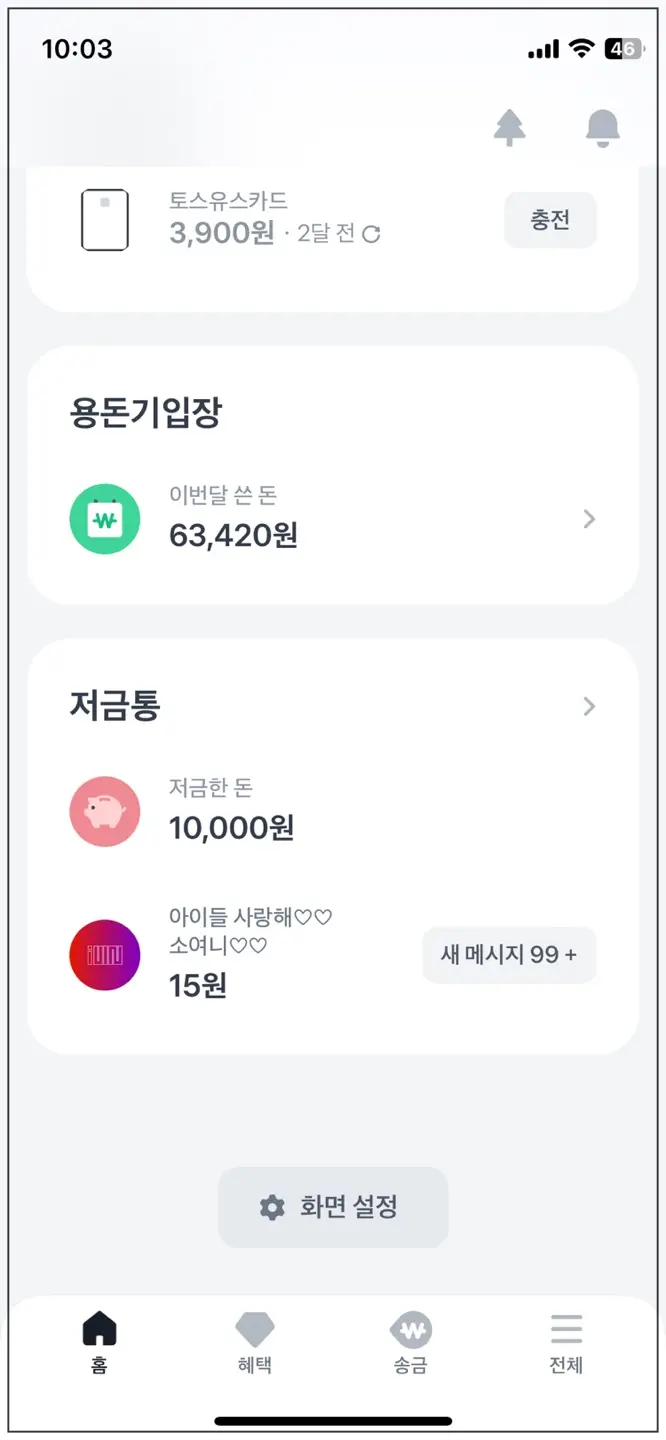Tap the 화면 설정 screen settings button

coord(333,1206)
